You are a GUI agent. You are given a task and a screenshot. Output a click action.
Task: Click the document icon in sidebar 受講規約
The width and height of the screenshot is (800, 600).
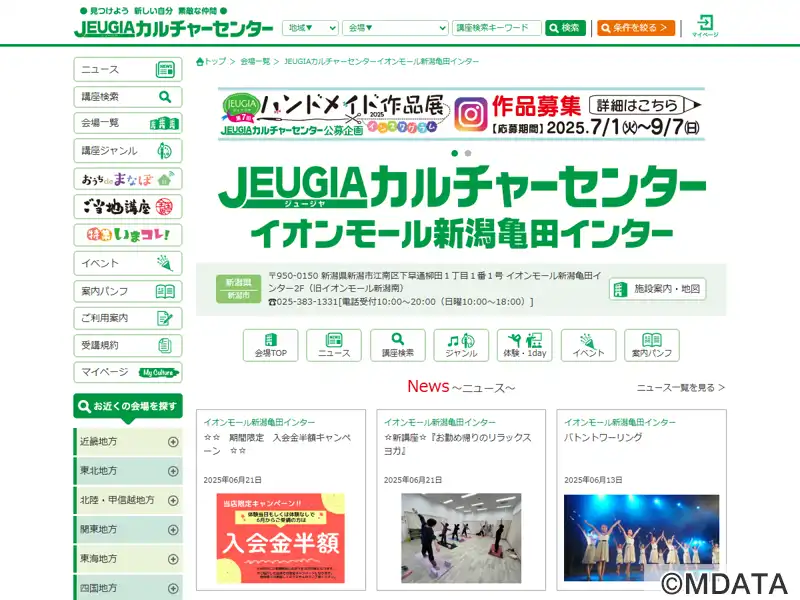164,345
